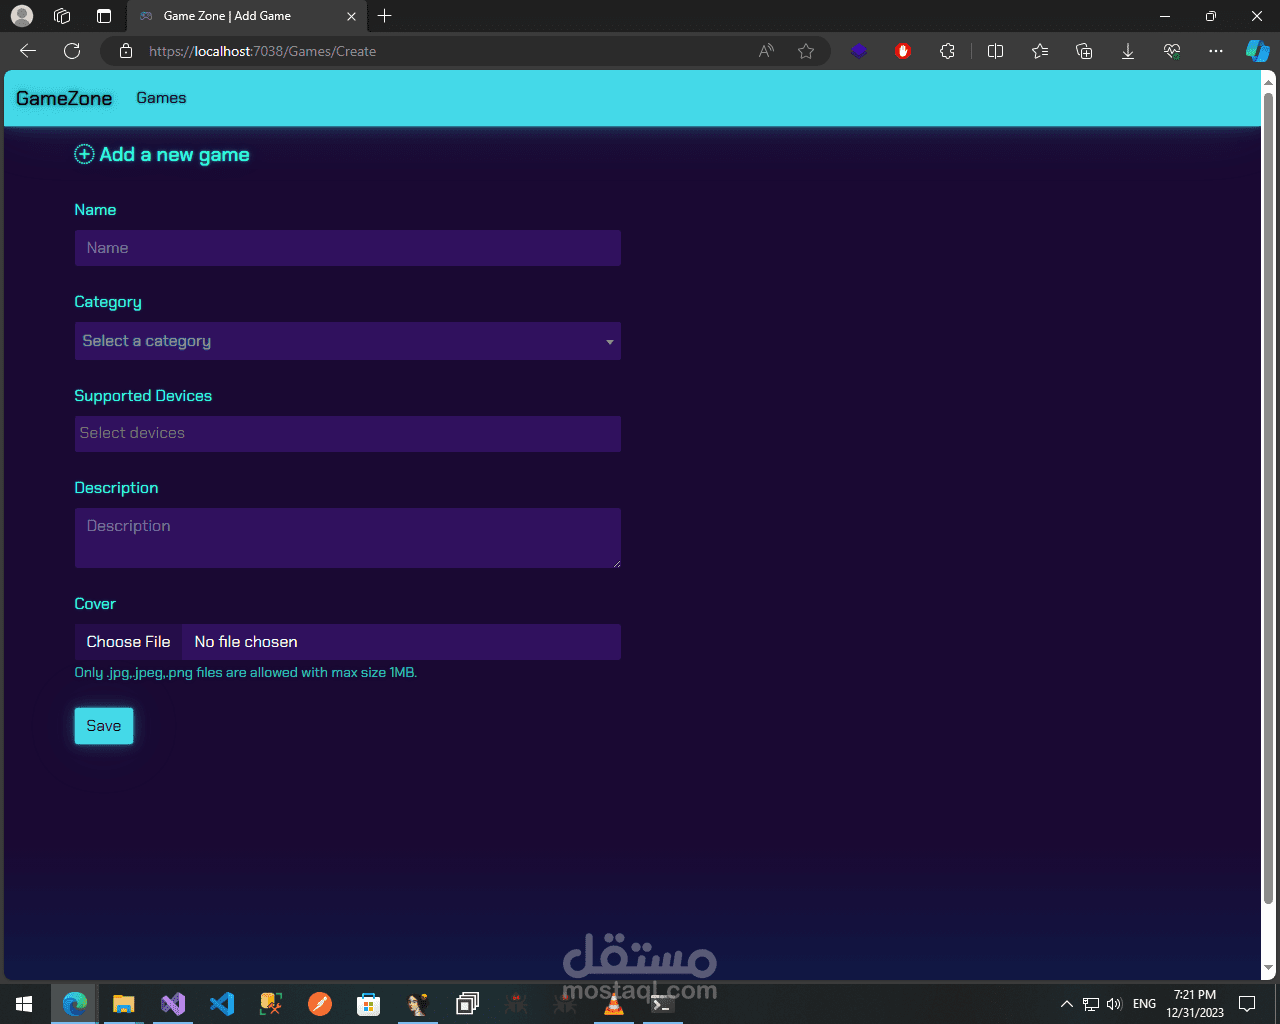Click the allowed file types hint text

coord(246,673)
